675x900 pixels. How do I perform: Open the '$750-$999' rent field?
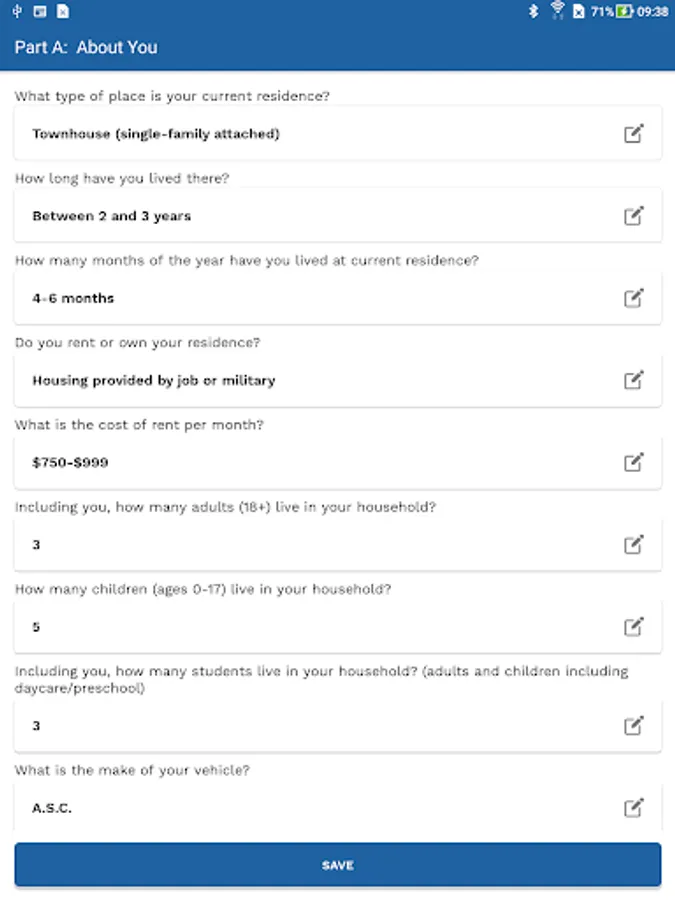[x=300, y=462]
